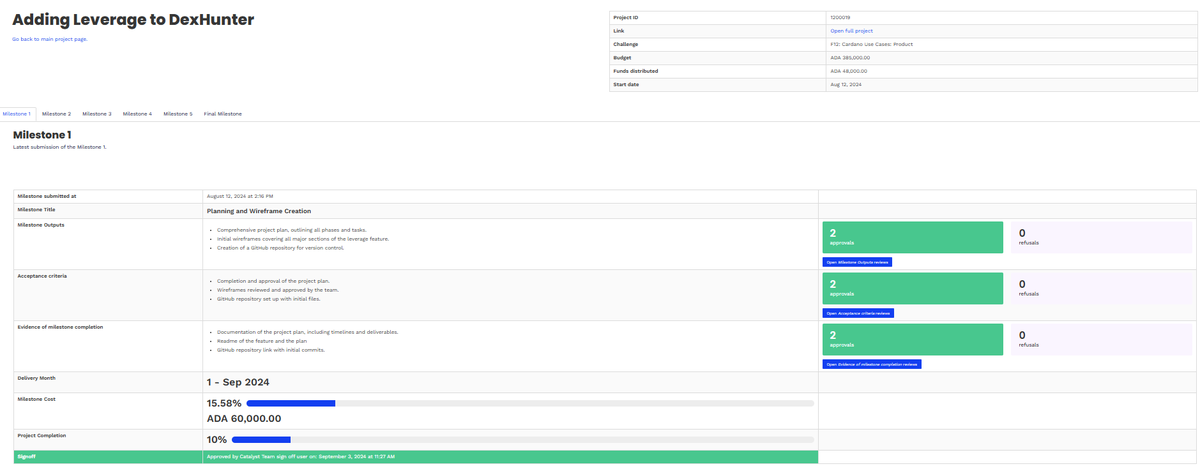The image size is (1200, 471).
Task: Click the challenge value F12: Cardano Use Cases: Product
Action: point(871,44)
